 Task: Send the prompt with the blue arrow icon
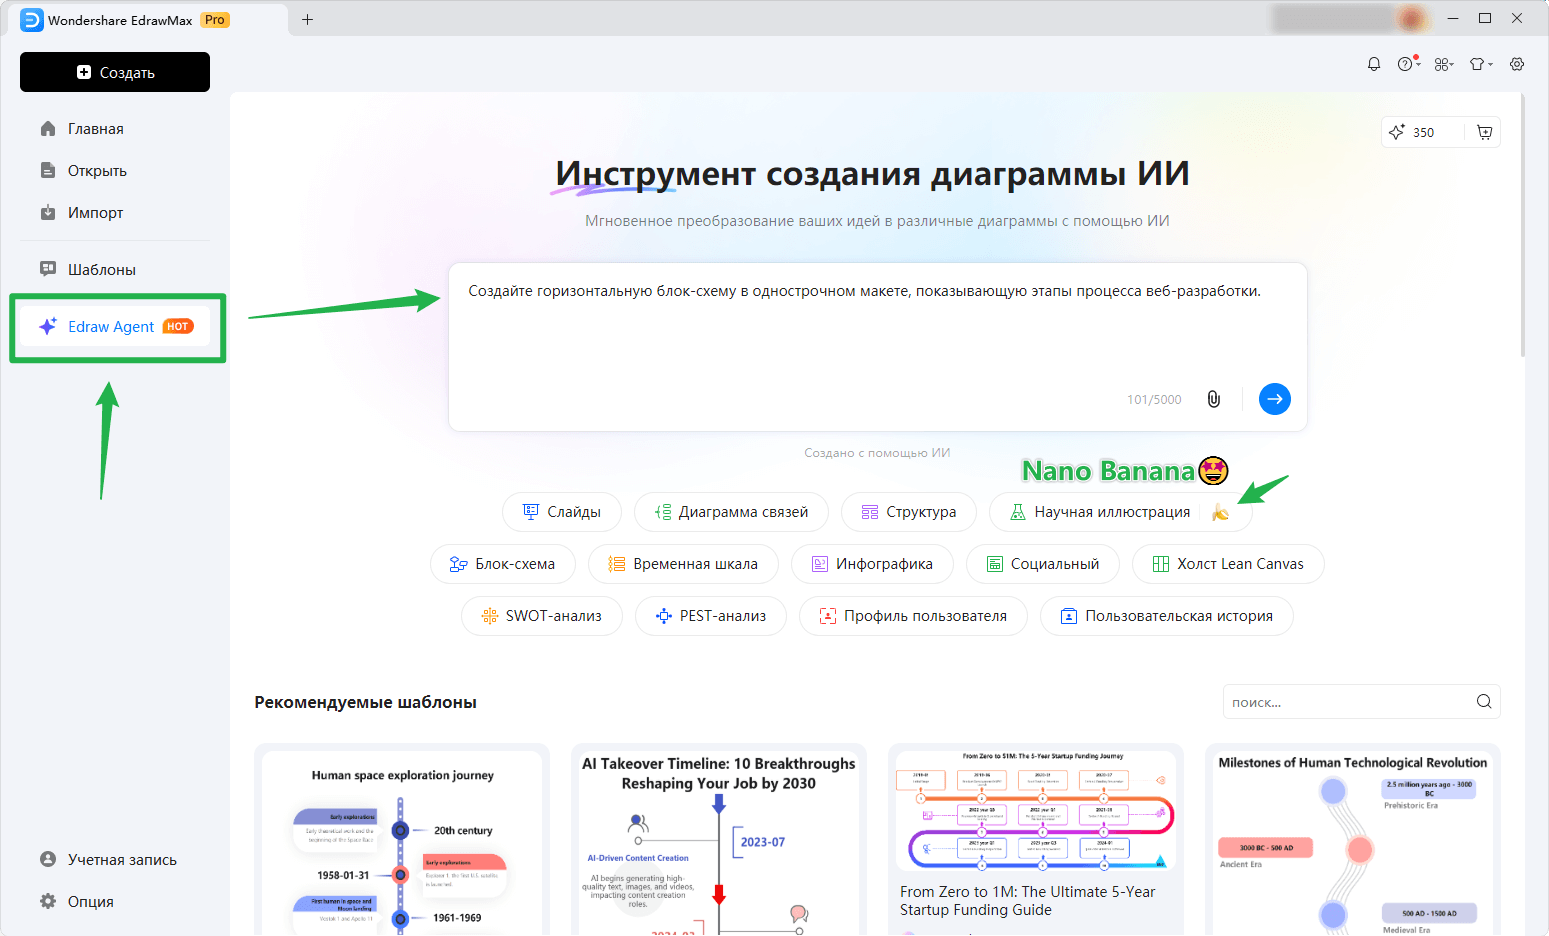pos(1274,398)
